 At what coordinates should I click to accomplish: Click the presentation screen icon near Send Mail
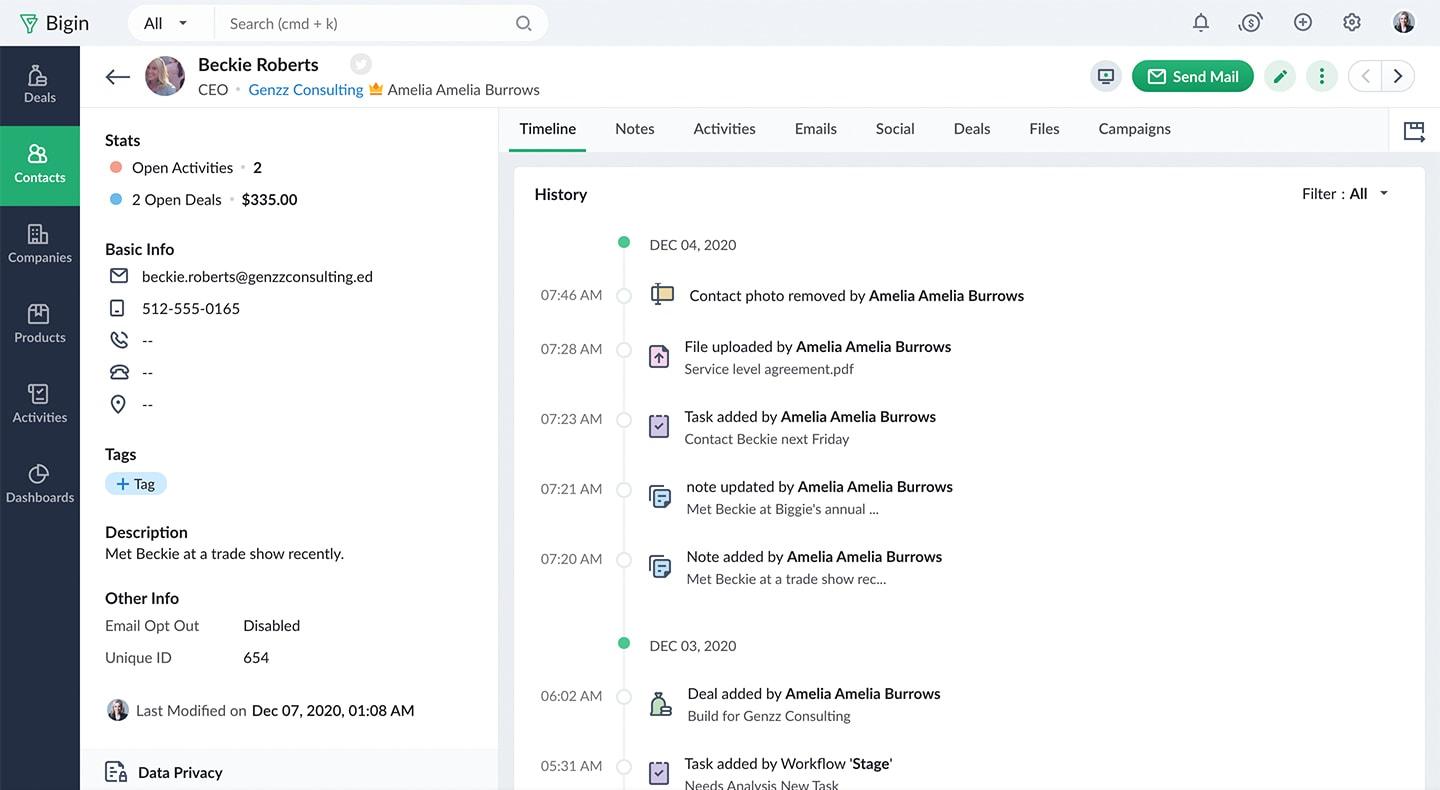(1105, 76)
